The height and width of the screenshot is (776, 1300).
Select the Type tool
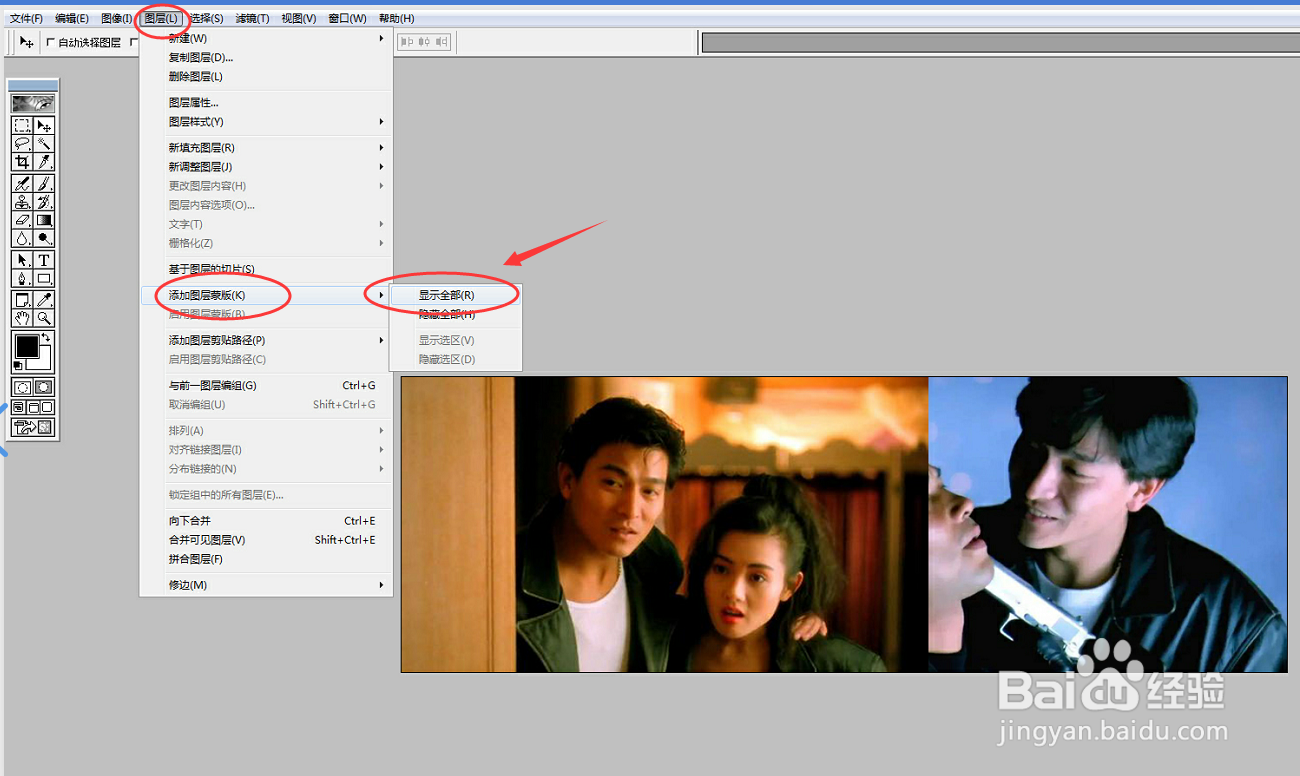pyautogui.click(x=44, y=260)
